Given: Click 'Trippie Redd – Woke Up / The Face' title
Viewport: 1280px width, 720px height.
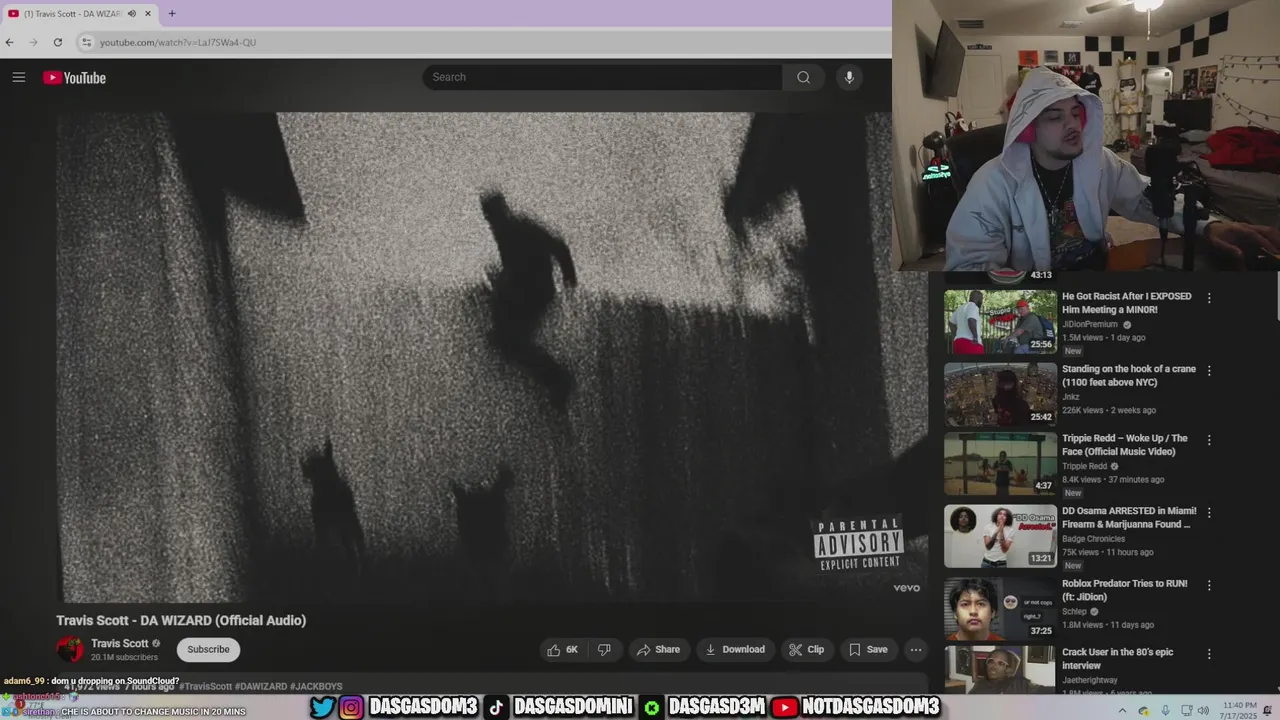Looking at the screenshot, I should [1125, 445].
